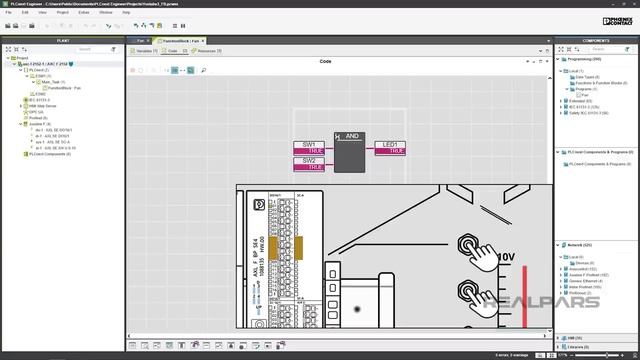Collapse the Axioline F node in PLANT

click(21, 124)
